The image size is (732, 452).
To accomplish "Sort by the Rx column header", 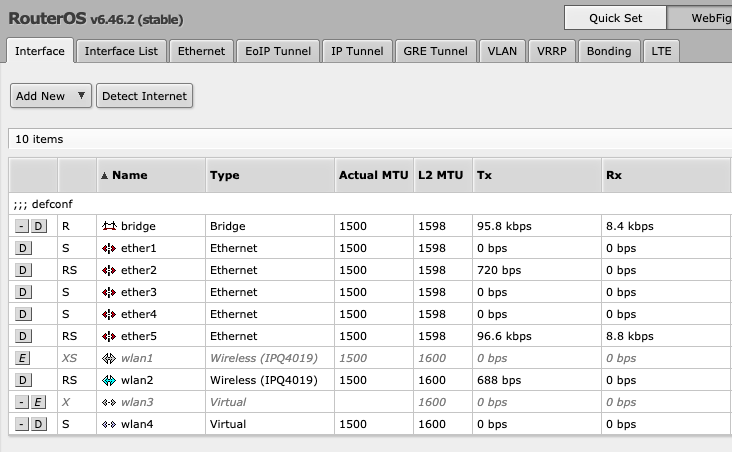I will point(666,175).
